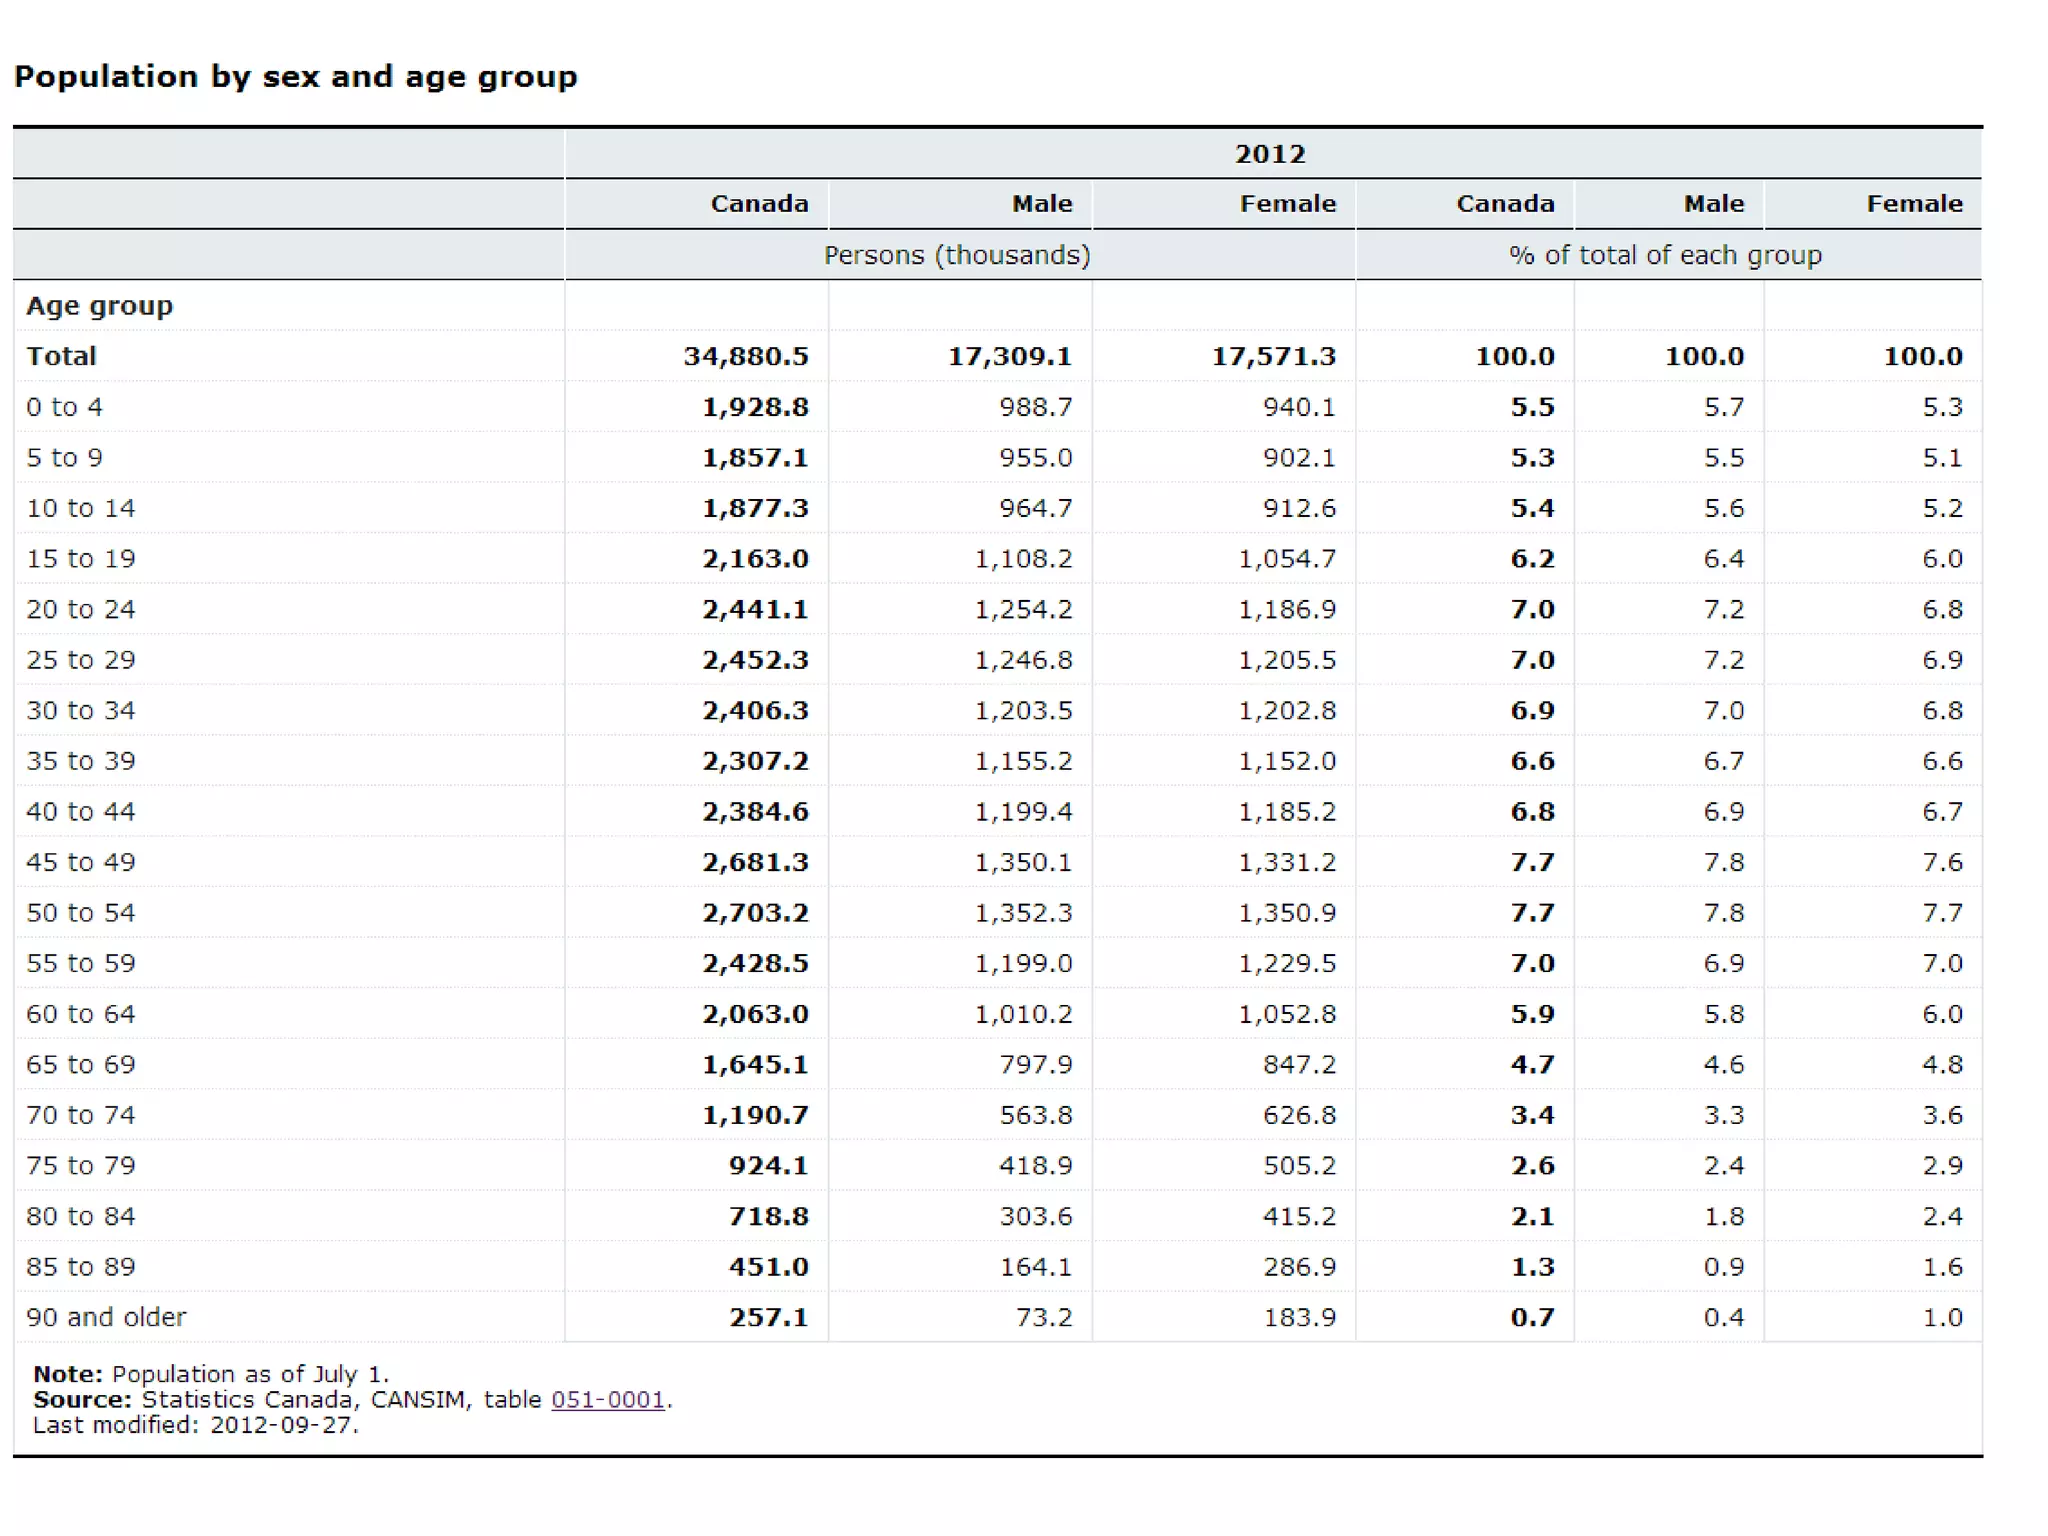Image resolution: width=2048 pixels, height=1536 pixels.
Task: Click the 65 to 69 row label
Action: pyautogui.click(x=80, y=1064)
